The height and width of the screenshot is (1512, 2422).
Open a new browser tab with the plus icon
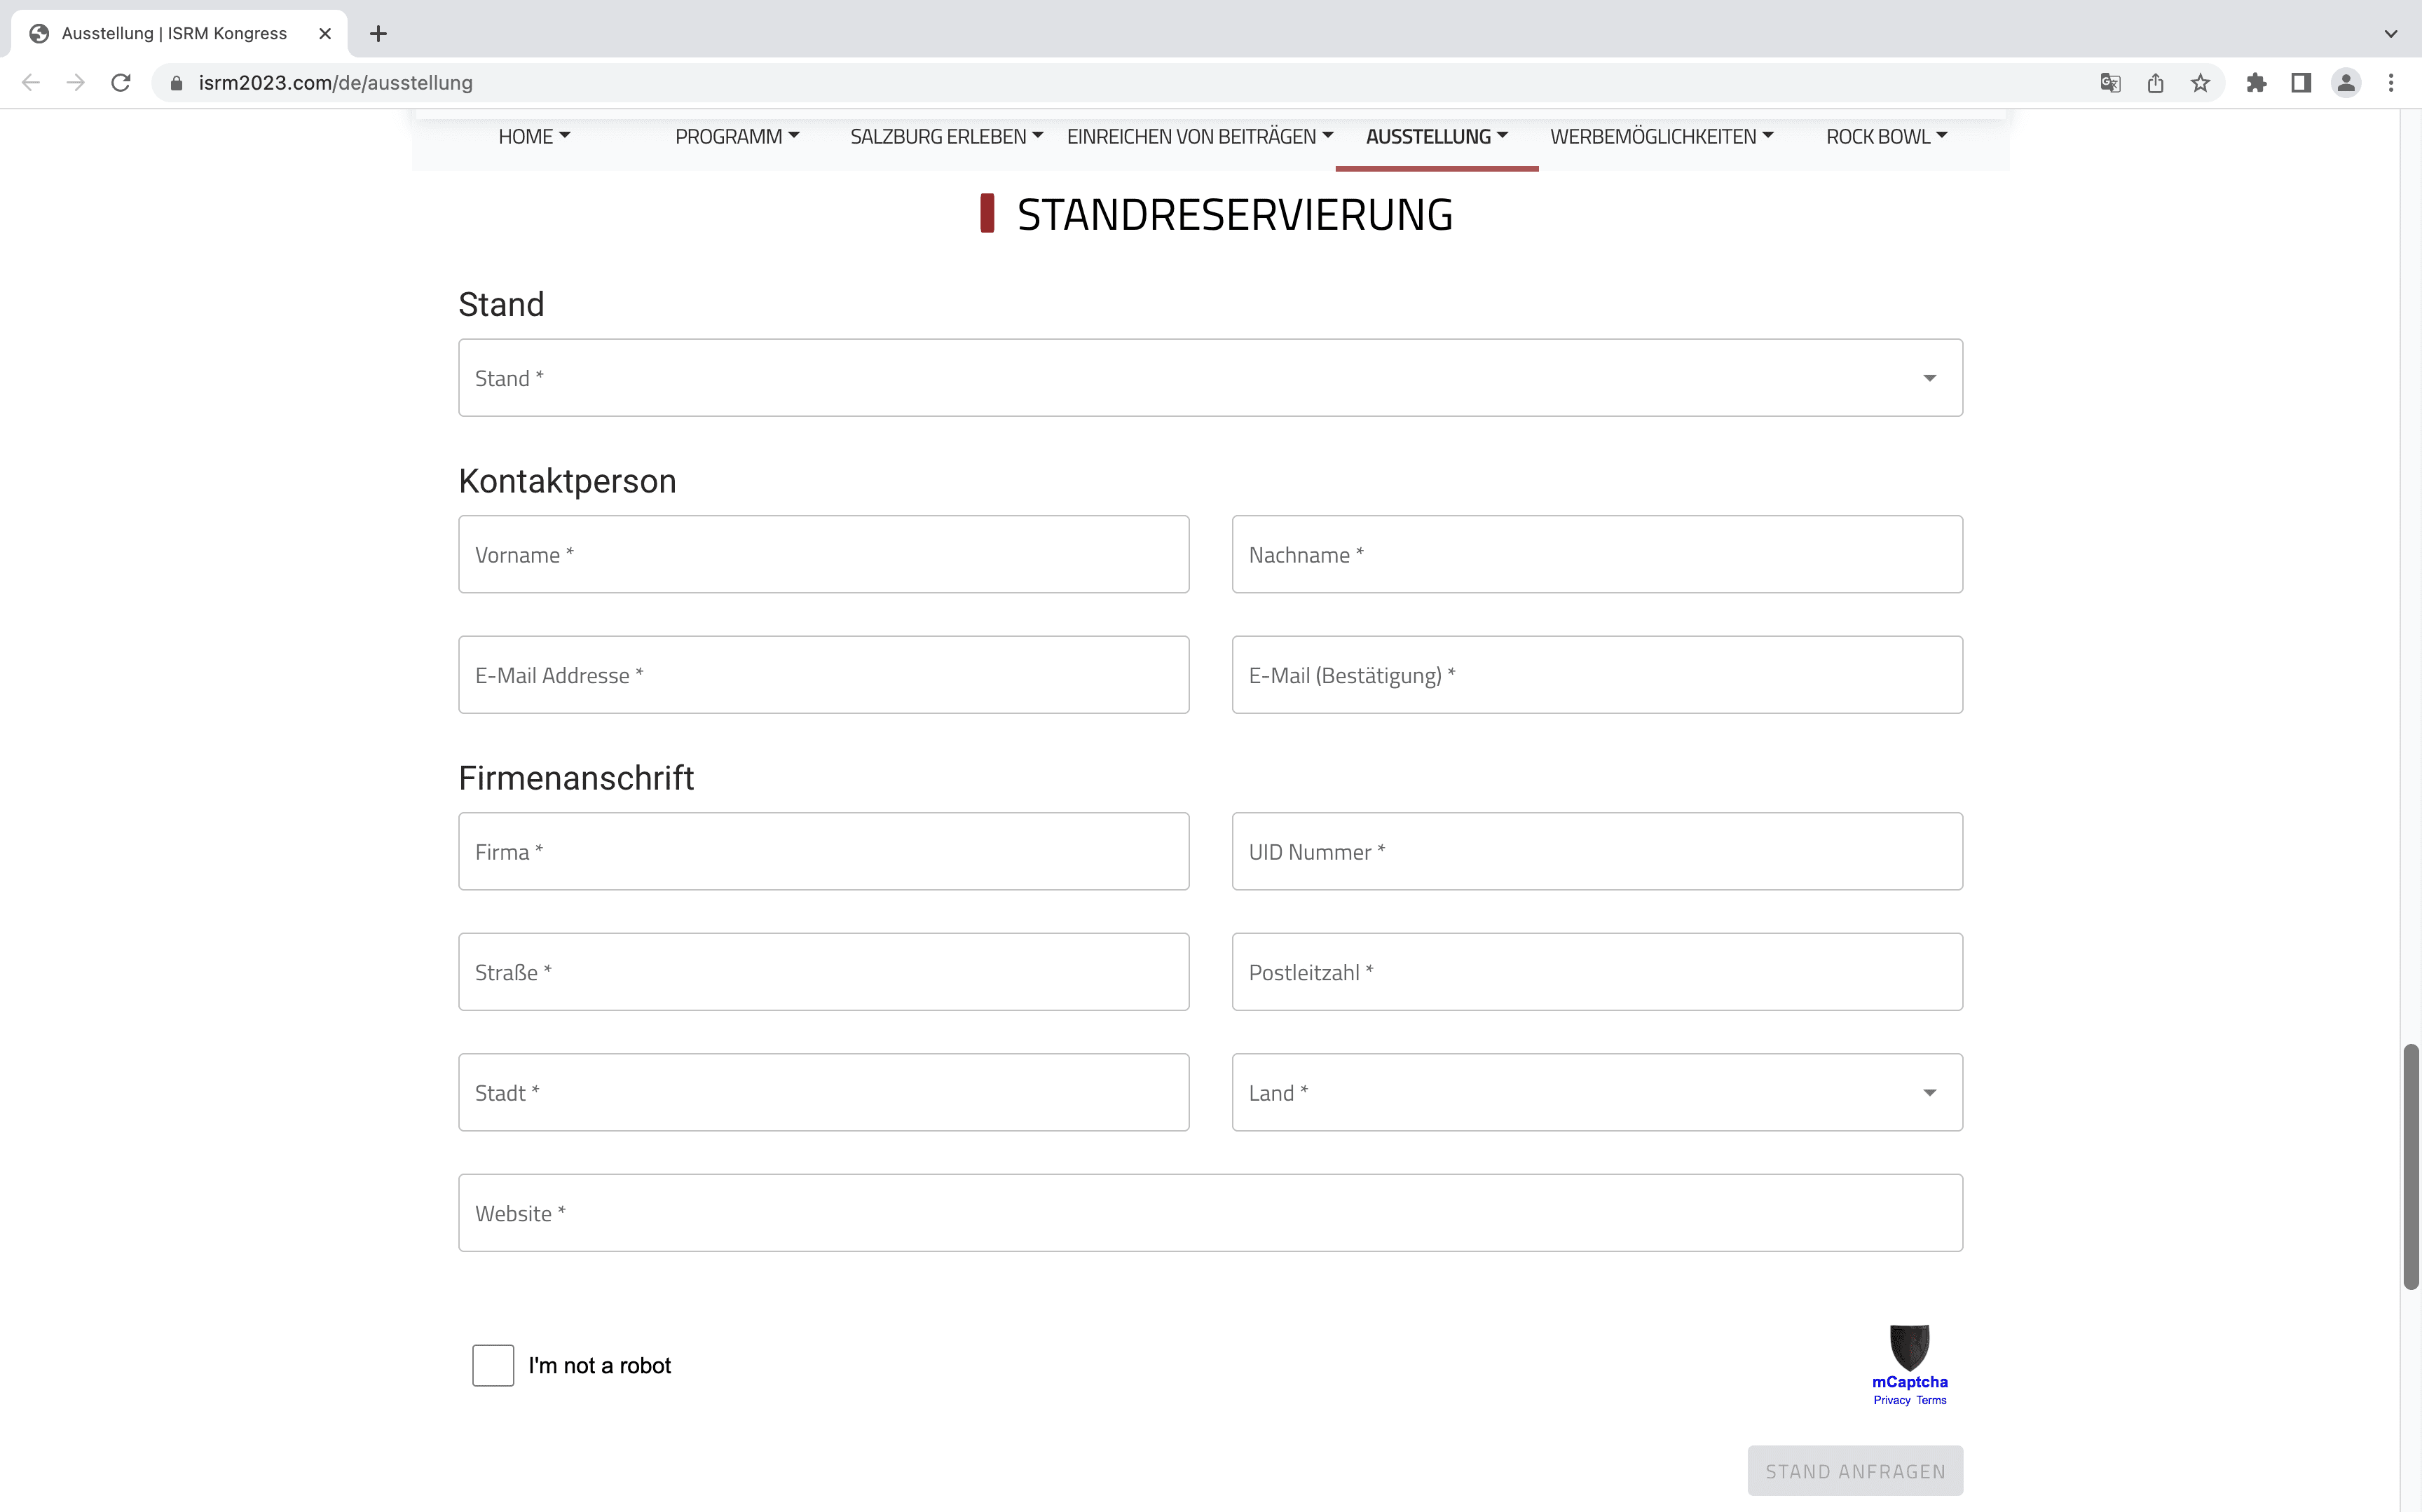point(378,33)
